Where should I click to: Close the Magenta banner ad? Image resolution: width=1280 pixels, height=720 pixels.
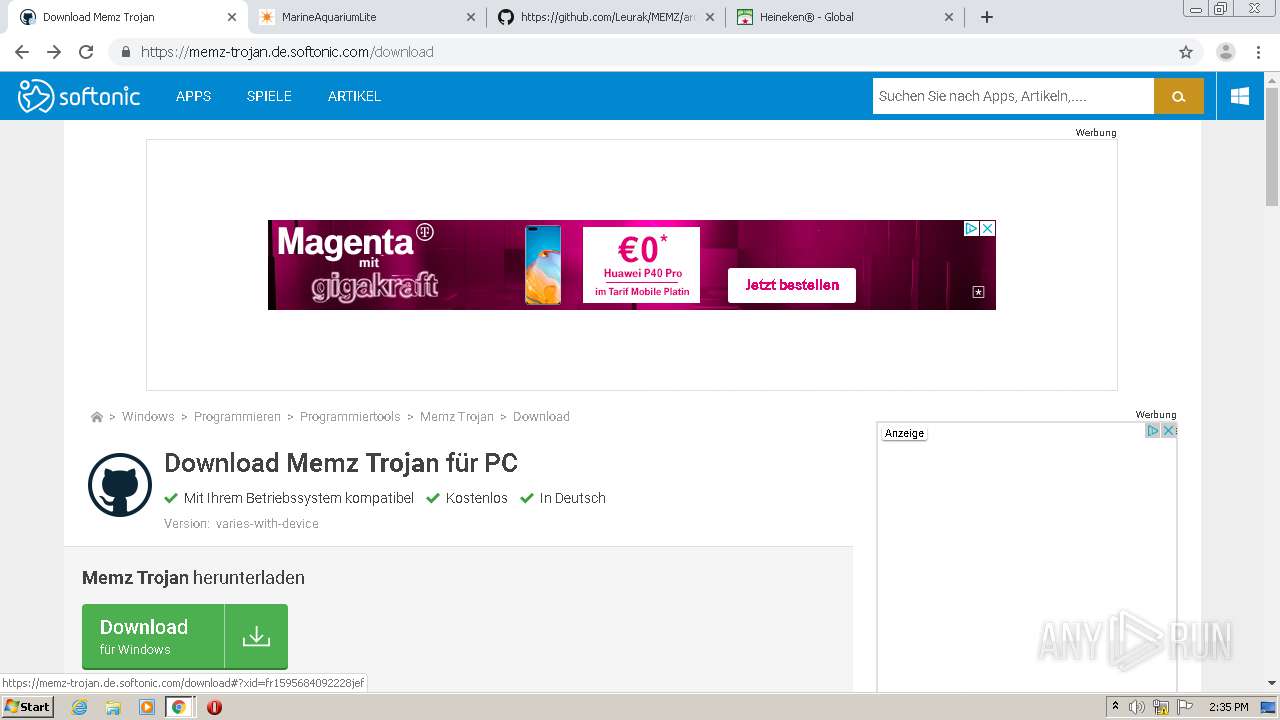[987, 228]
